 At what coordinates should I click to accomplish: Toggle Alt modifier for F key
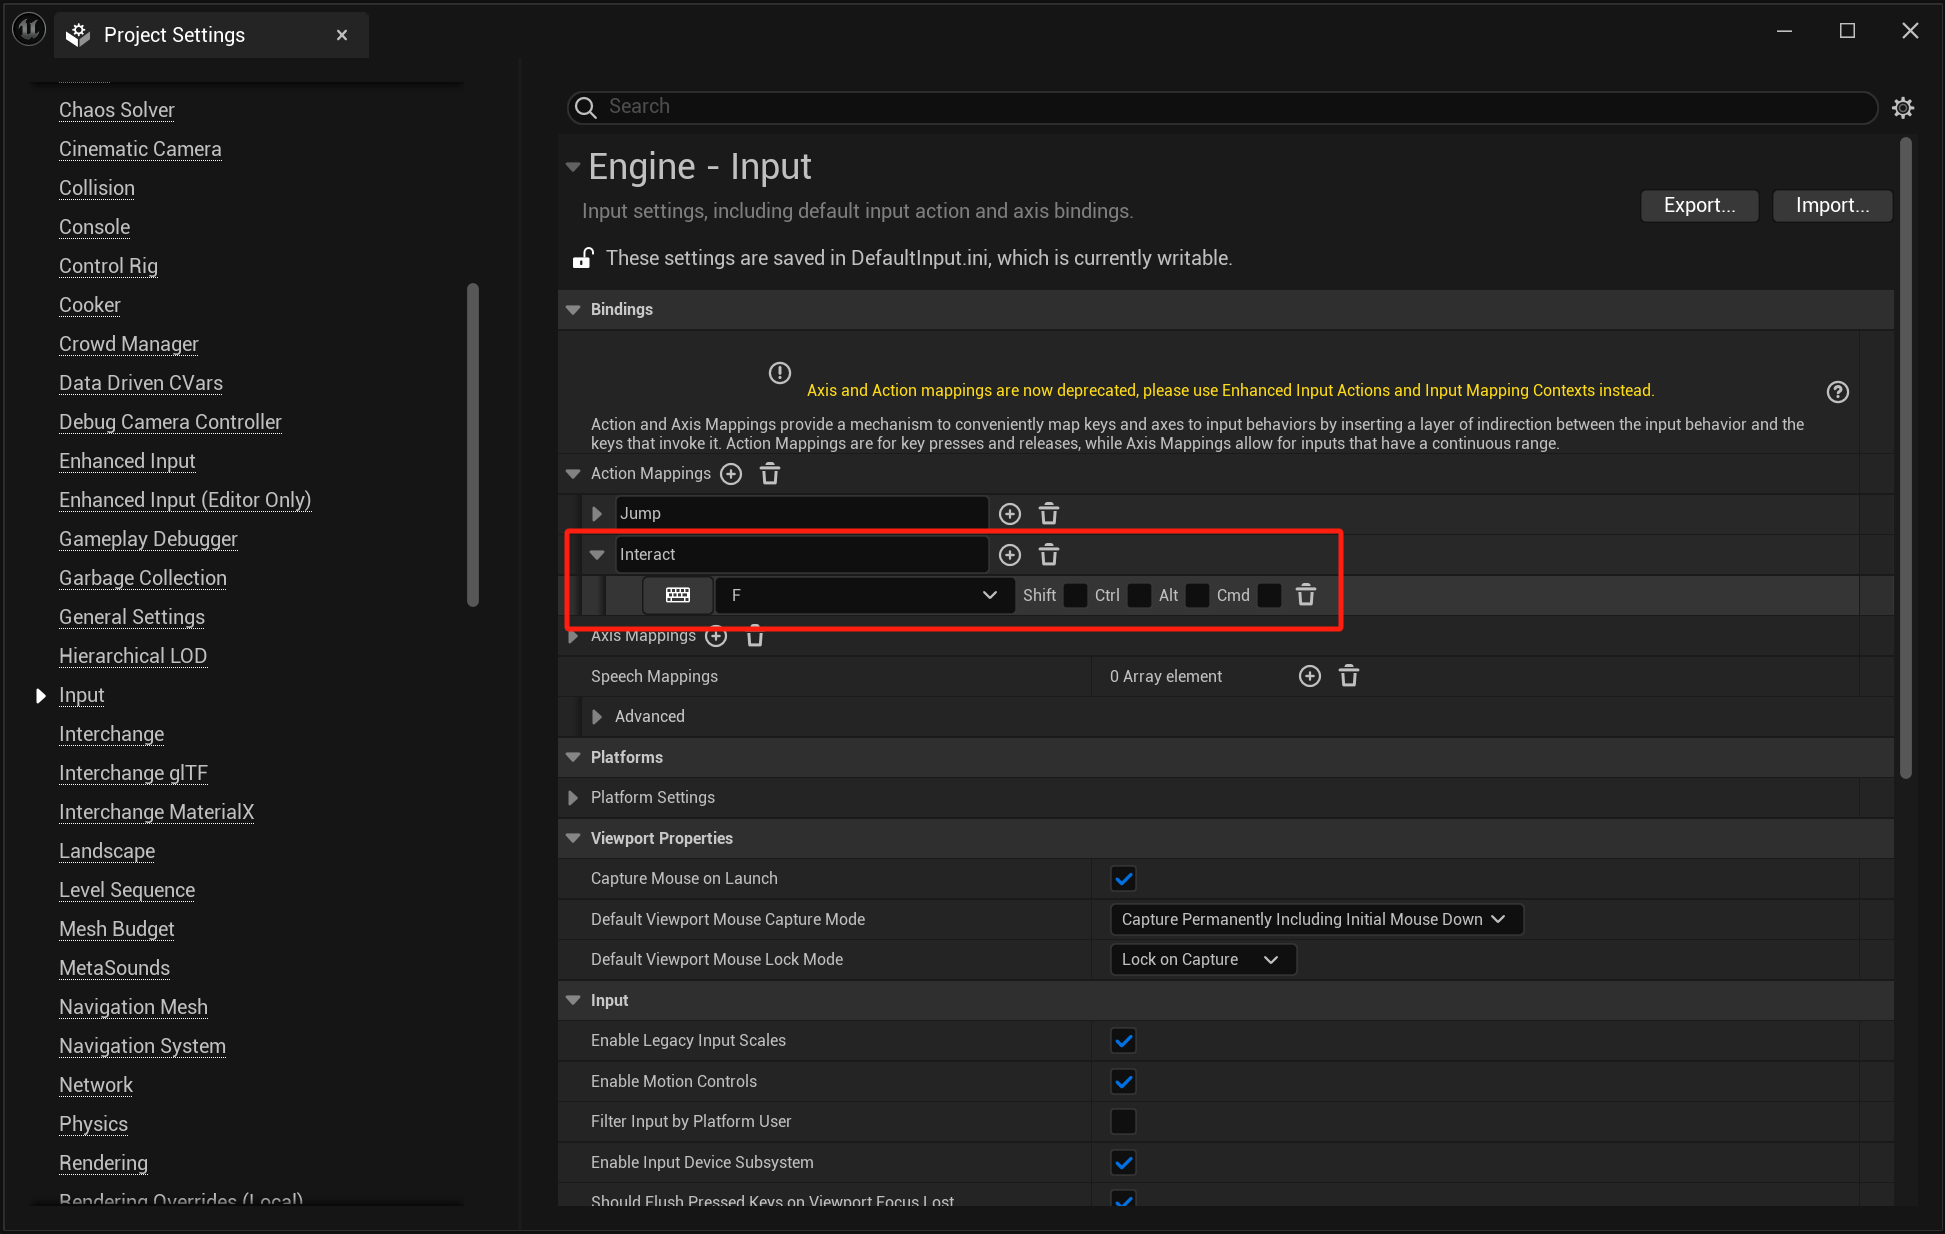tap(1197, 596)
